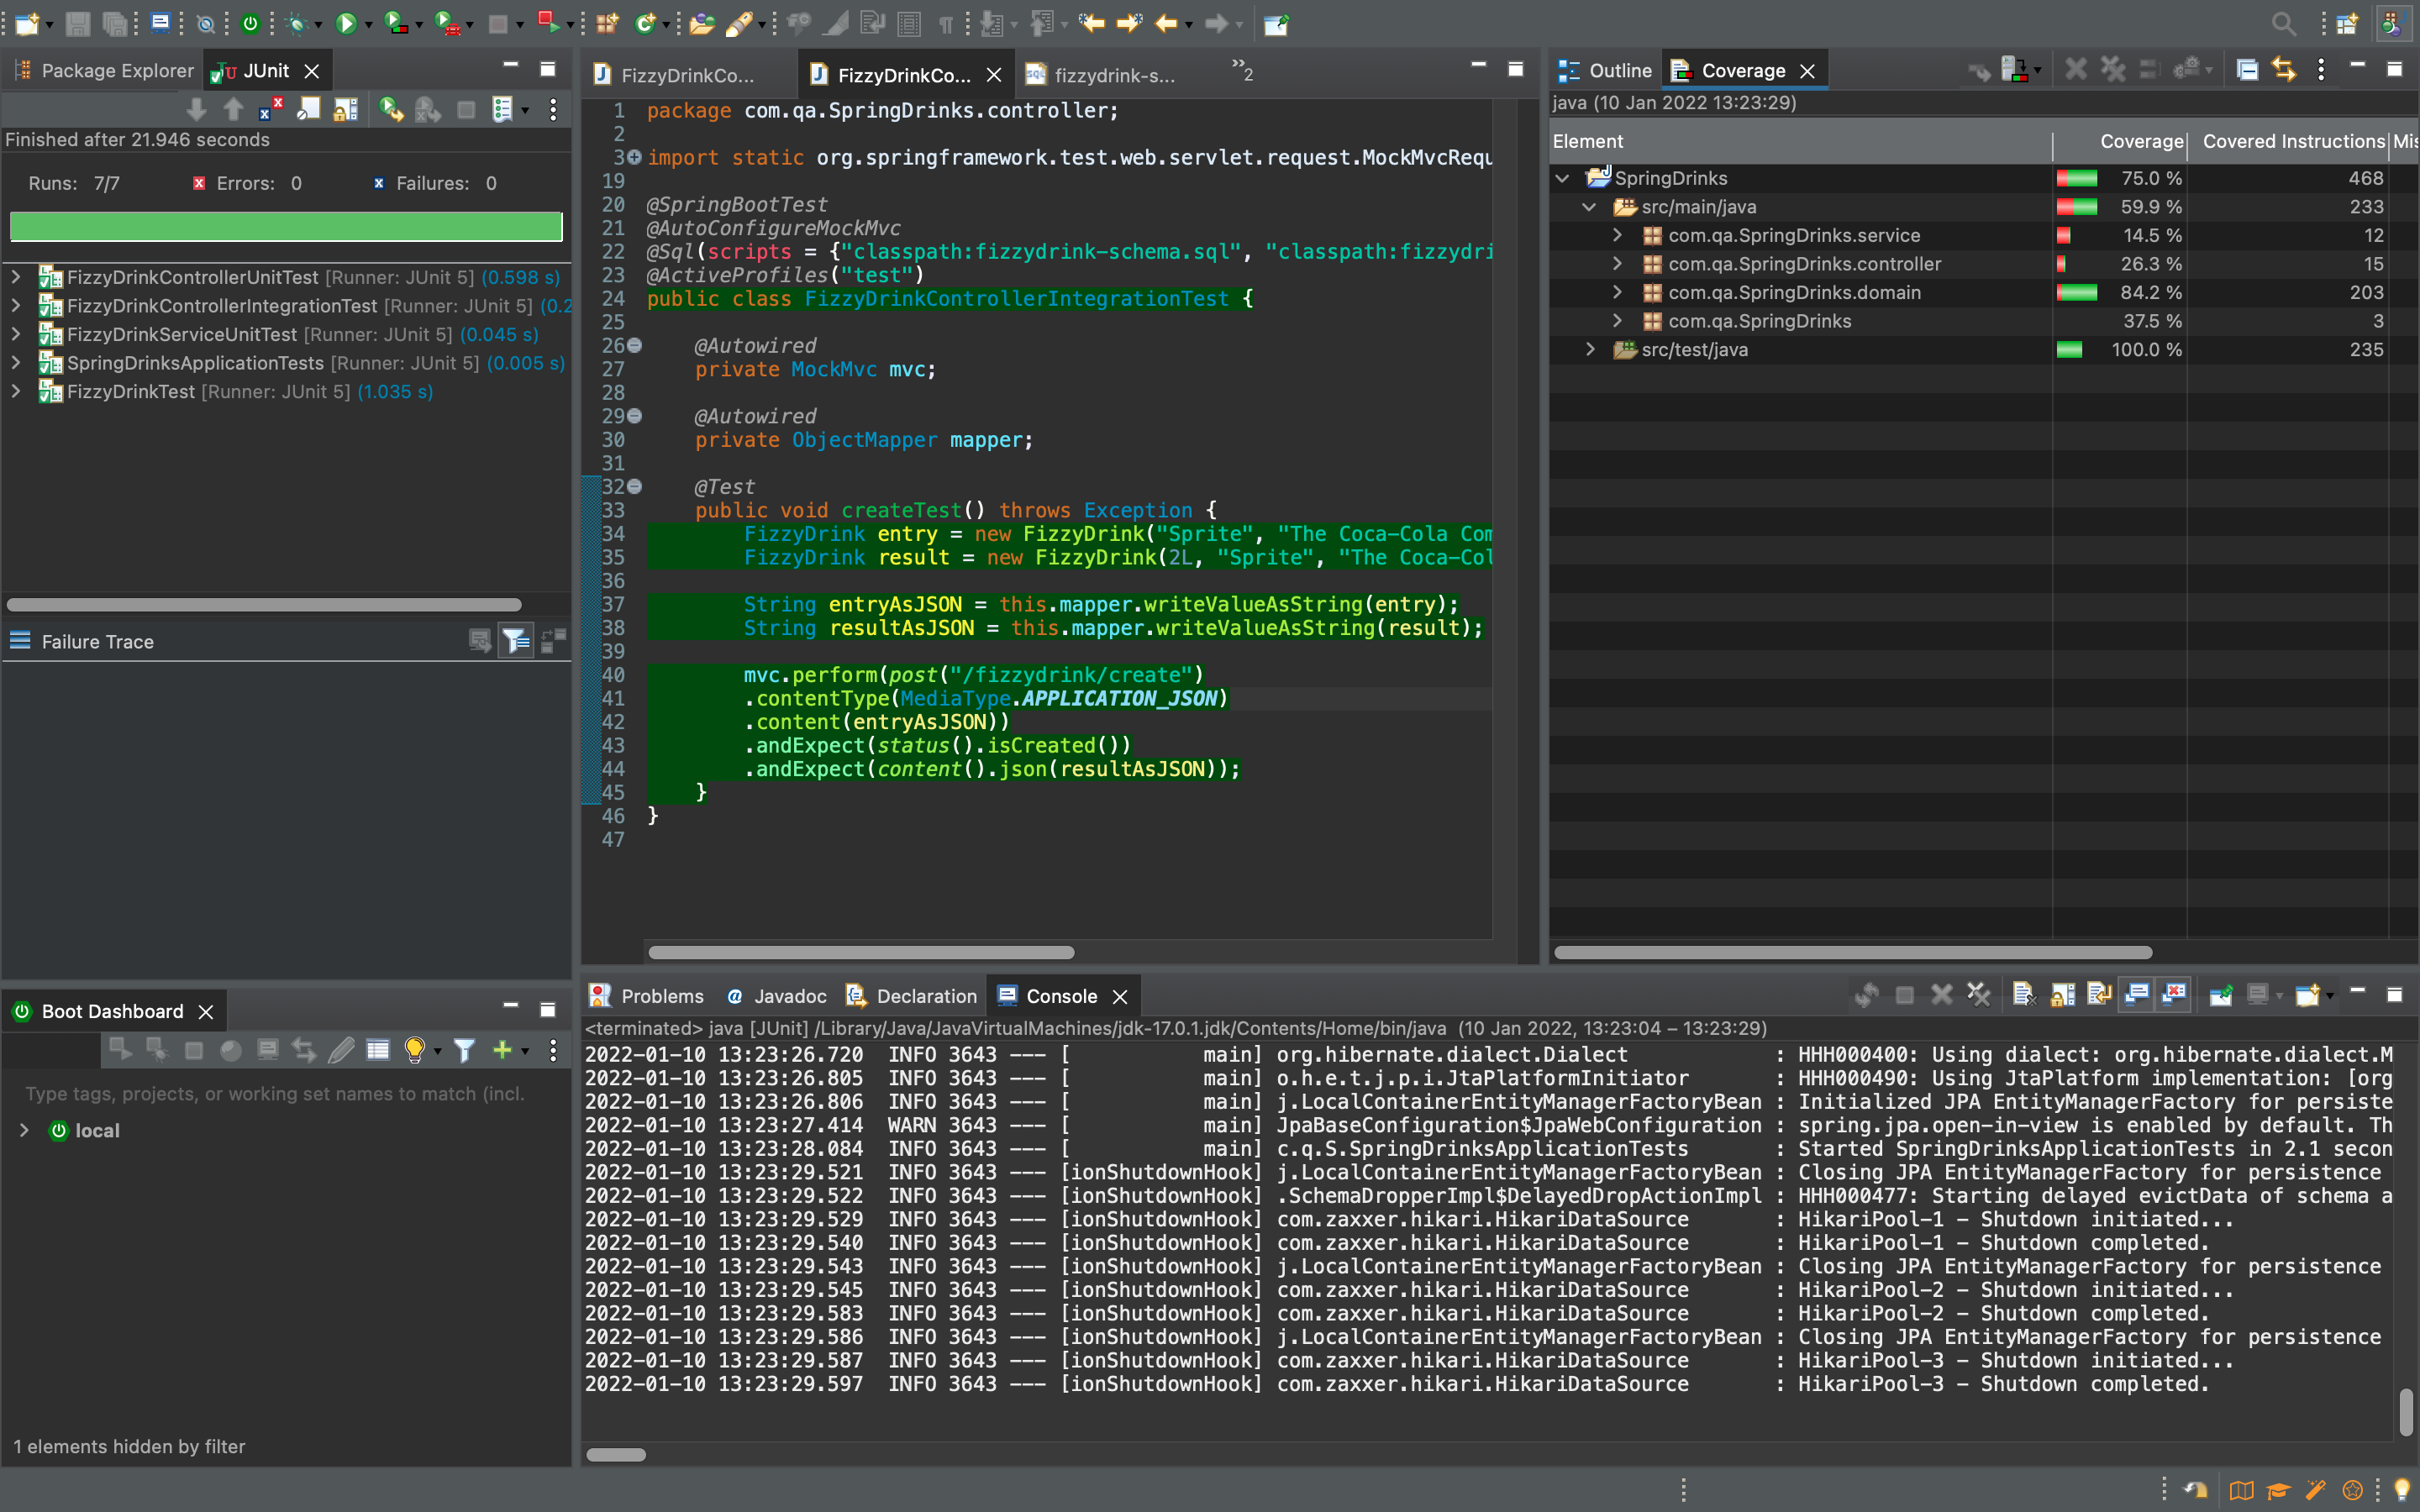Click Link with Current Selection in Coverage
Viewport: 2420px width, 1512px height.
point(2284,70)
